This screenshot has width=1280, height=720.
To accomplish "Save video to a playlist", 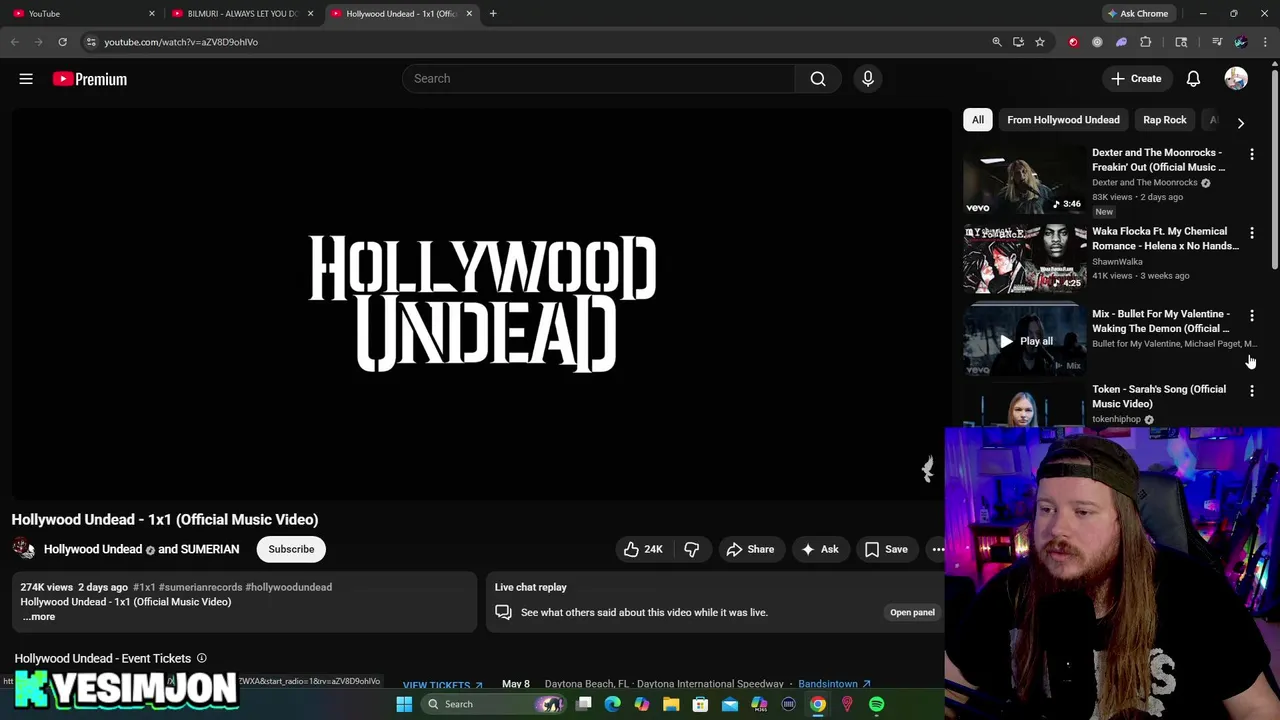I will point(886,549).
